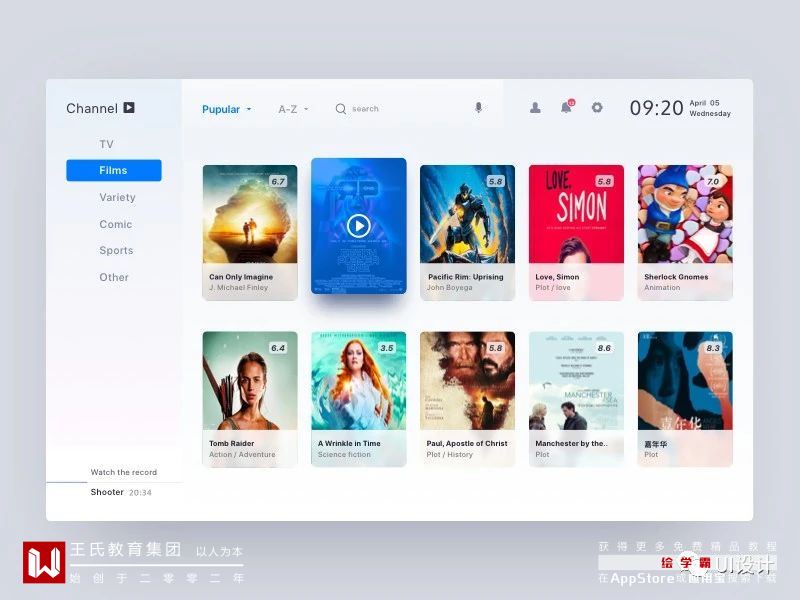Screen dimensions: 800x600
Task: Click into the search input field
Action: (408, 109)
